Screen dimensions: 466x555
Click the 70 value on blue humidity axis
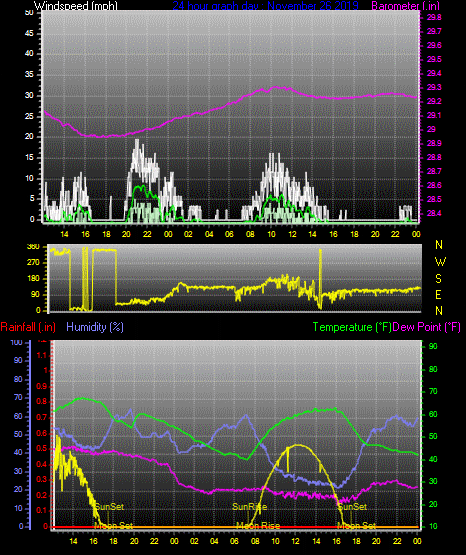click(18, 397)
